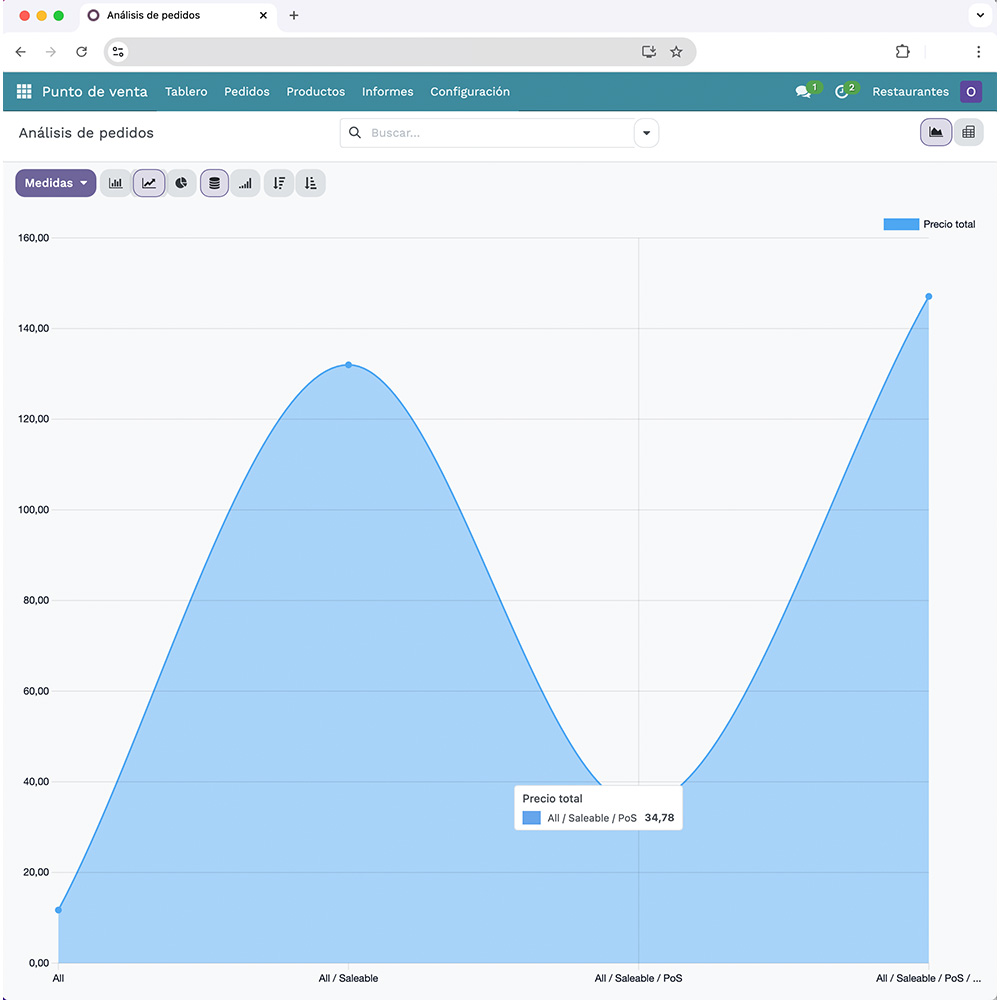Toggle the Precio total legend series
Image resolution: width=1000 pixels, height=1000 pixels.
tap(929, 224)
